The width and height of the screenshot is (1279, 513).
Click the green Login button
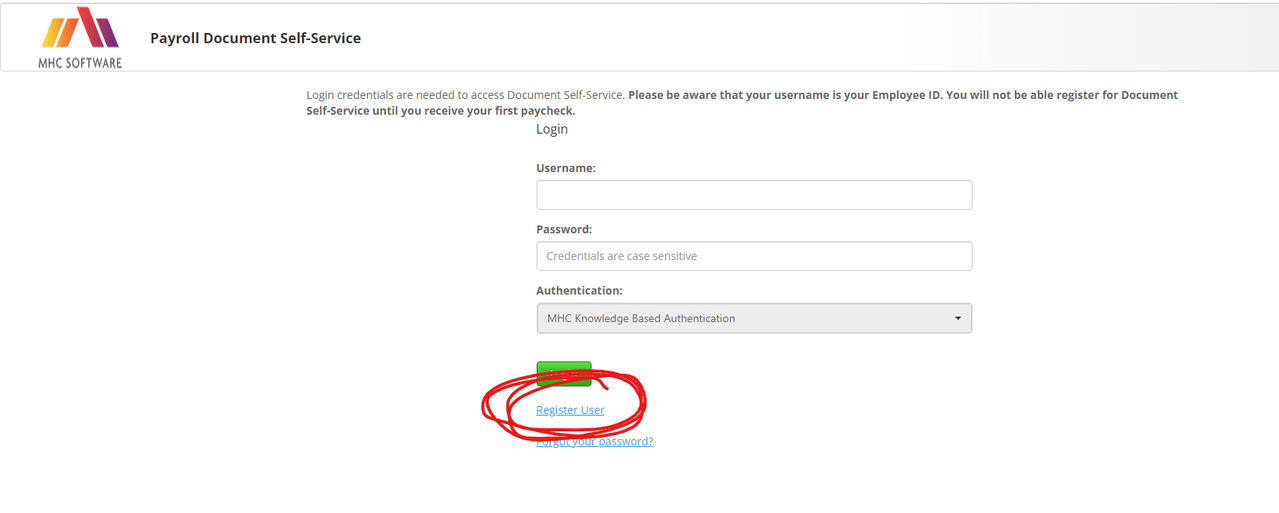(x=564, y=374)
